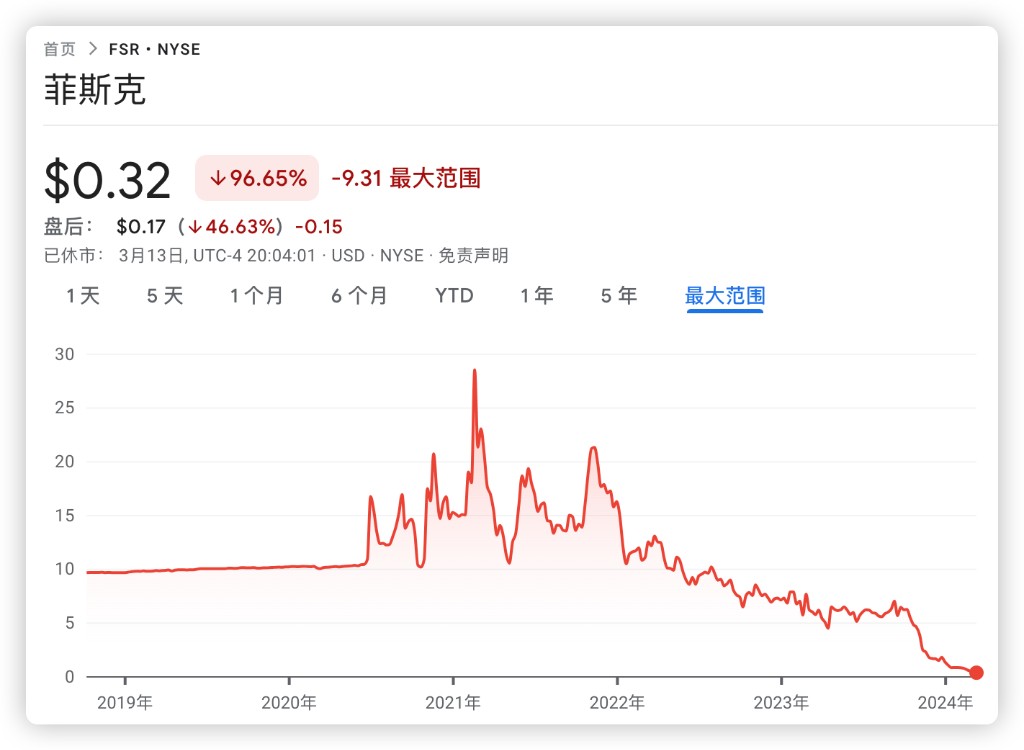Click the selected 最大范围 tab
The width and height of the screenshot is (1024, 750).
click(x=725, y=296)
